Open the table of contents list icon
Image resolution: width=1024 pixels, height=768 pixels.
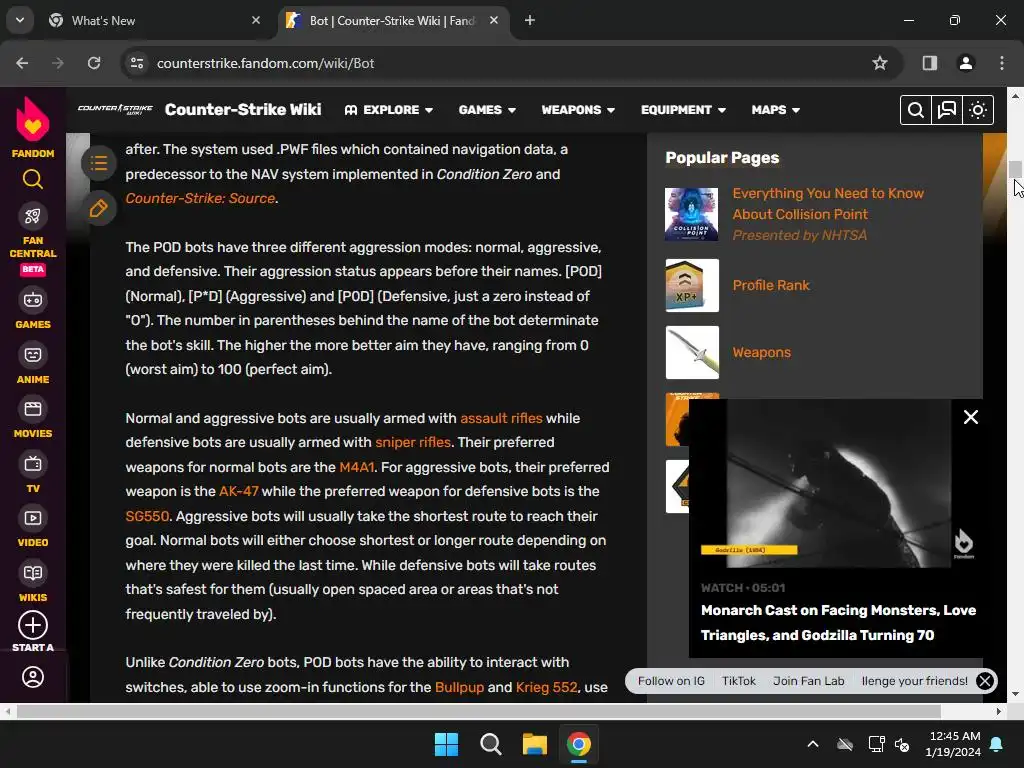point(99,163)
